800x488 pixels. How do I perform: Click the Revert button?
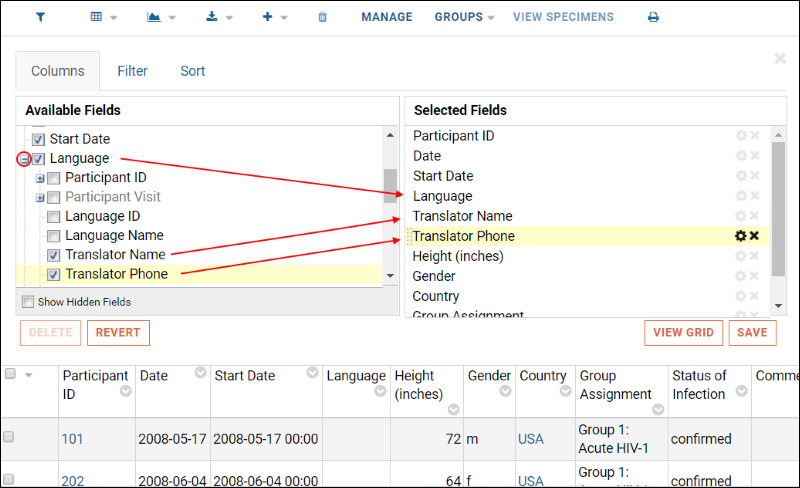[x=118, y=333]
